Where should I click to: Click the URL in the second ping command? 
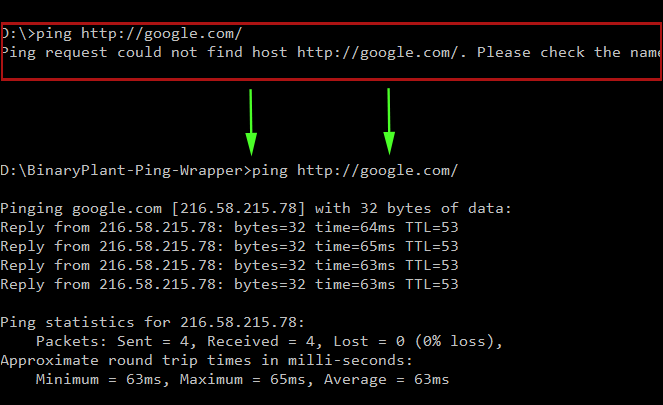(378, 171)
